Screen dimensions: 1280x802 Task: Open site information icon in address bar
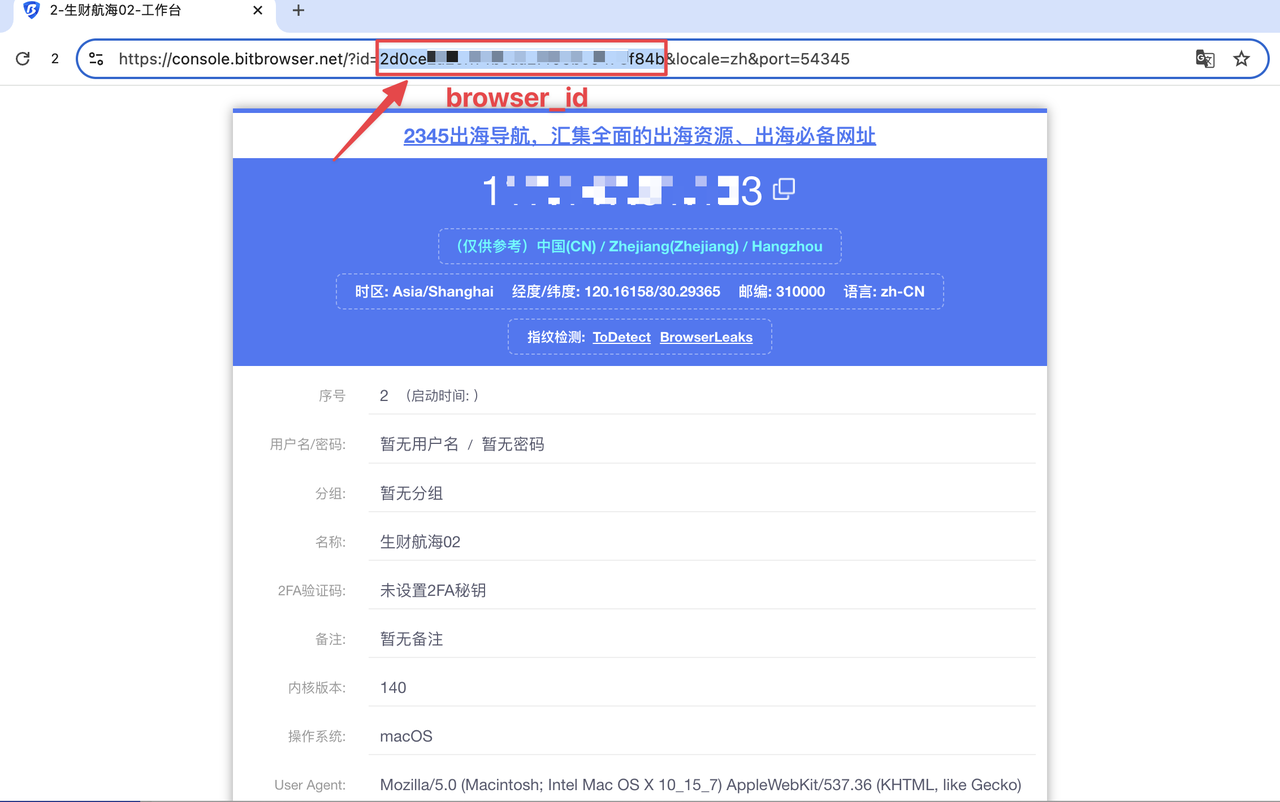click(97, 59)
